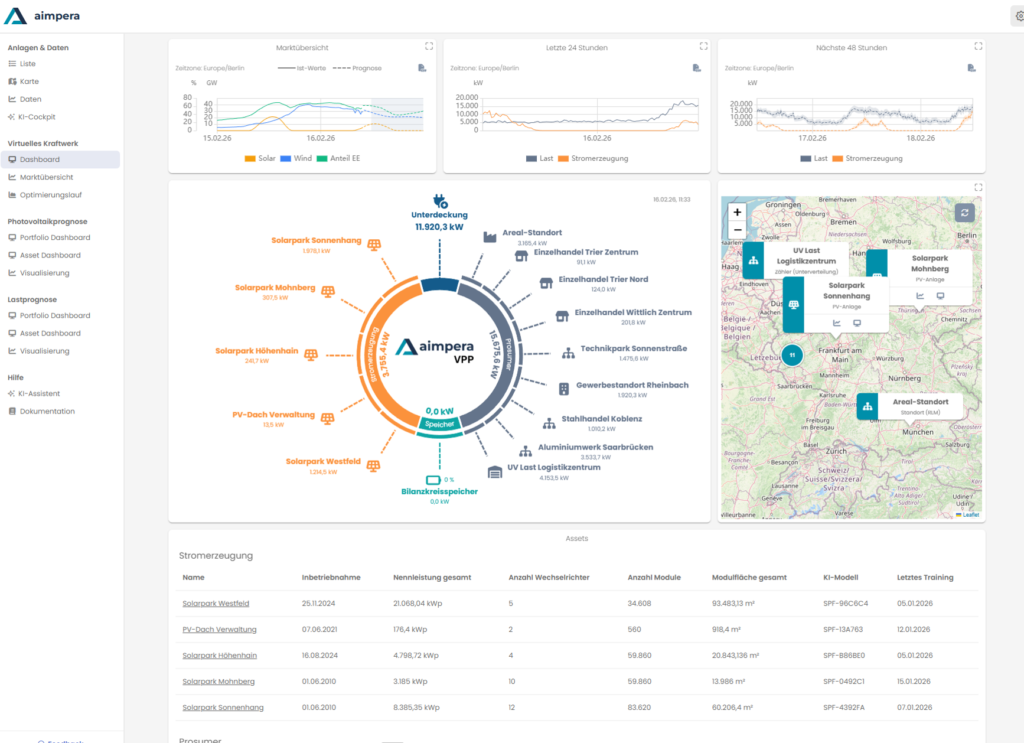Click PV-Dach Verwaltung solar panel icon
The width and height of the screenshot is (1024, 743).
[327, 418]
